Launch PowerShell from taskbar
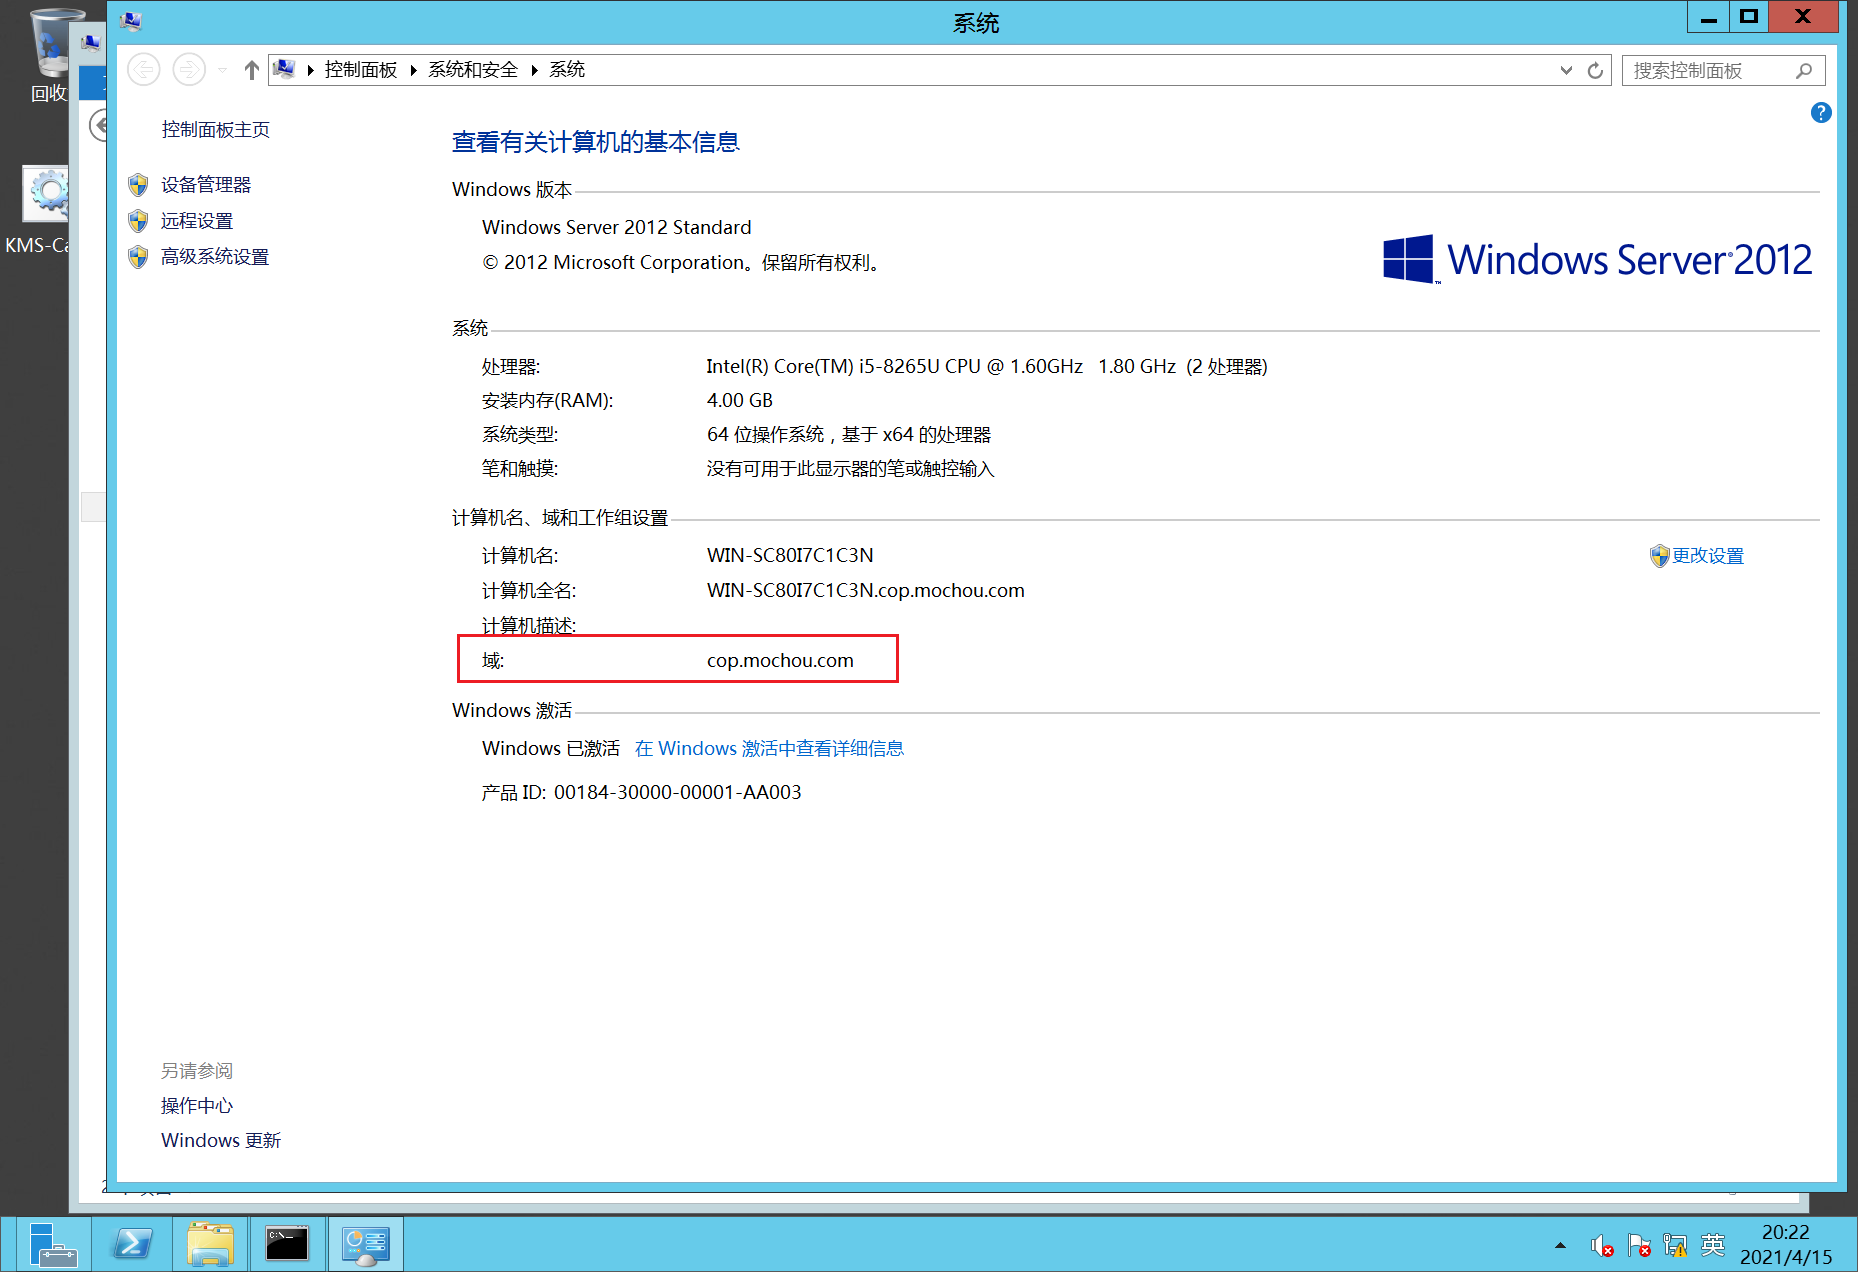Viewport: 1858px width, 1272px height. click(x=132, y=1244)
